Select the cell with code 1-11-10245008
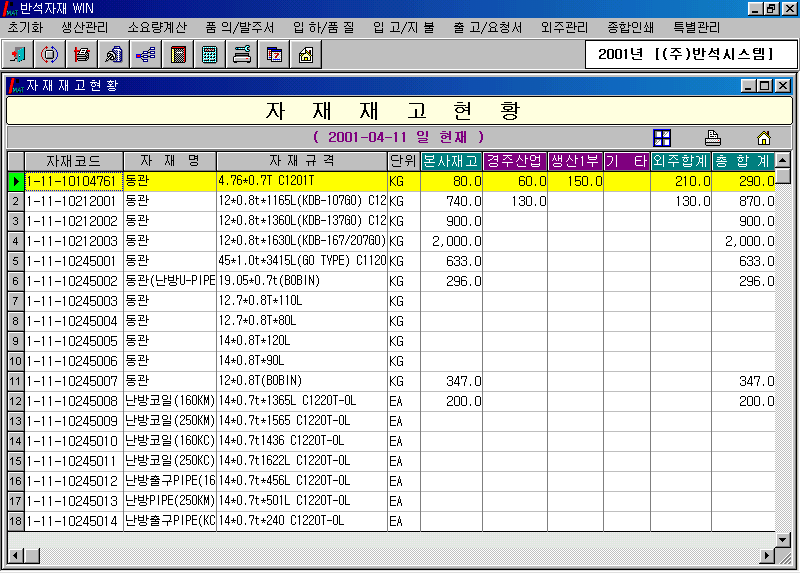Image resolution: width=800 pixels, height=573 pixels. (x=73, y=401)
